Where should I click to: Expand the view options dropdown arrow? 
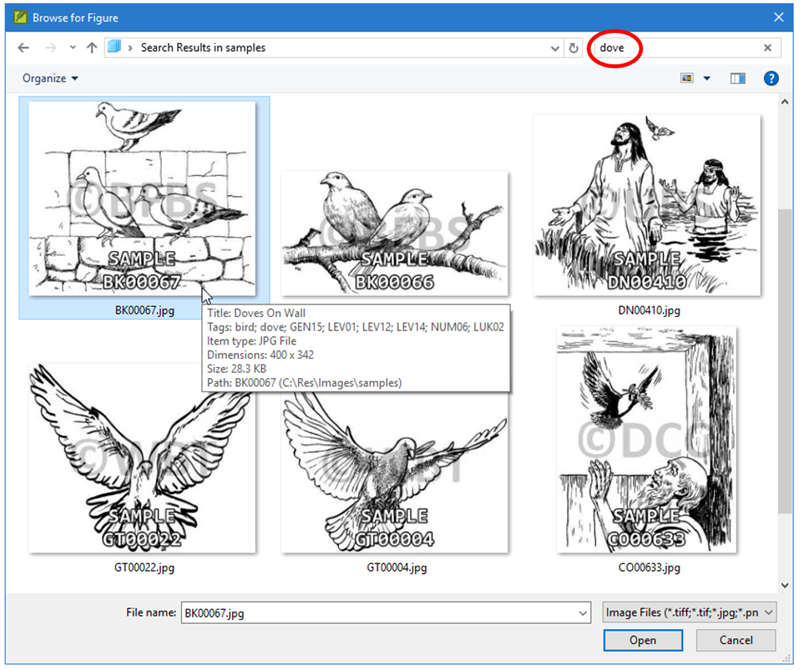(x=707, y=78)
